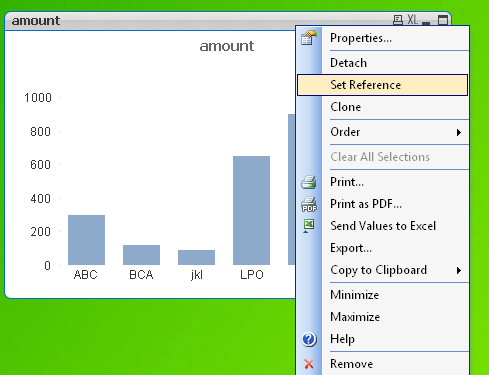Select Help in the context menu
This screenshot has width=489, height=375.
(x=382, y=339)
